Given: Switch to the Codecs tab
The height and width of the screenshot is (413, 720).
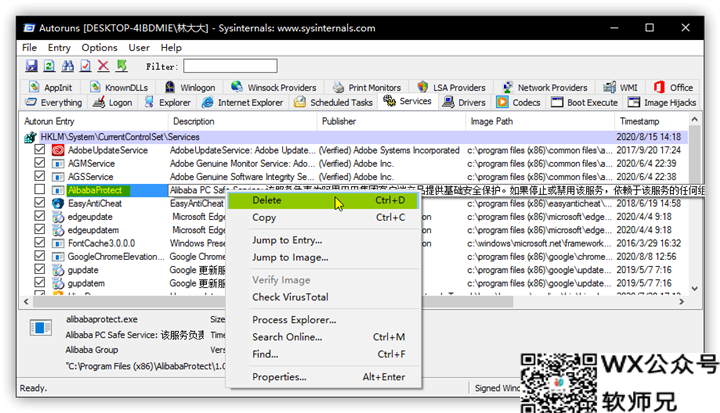Looking at the screenshot, I should 519,102.
